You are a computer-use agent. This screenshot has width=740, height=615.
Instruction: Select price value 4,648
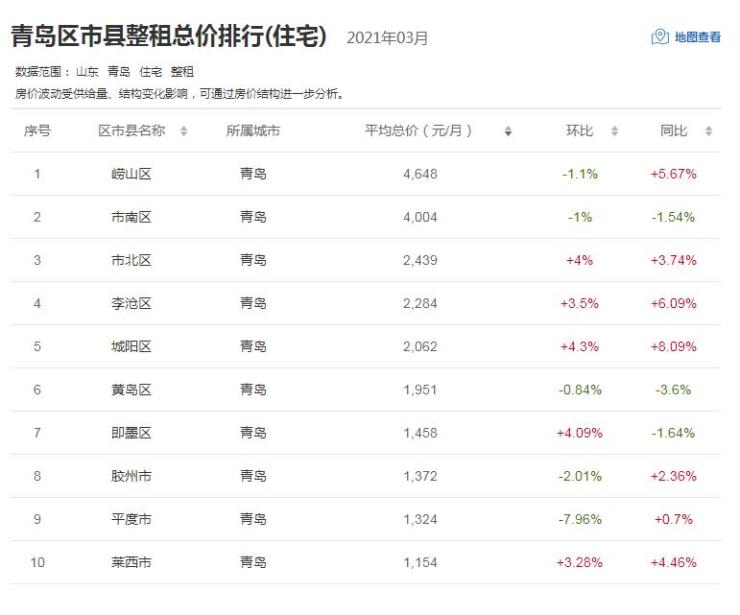click(420, 174)
